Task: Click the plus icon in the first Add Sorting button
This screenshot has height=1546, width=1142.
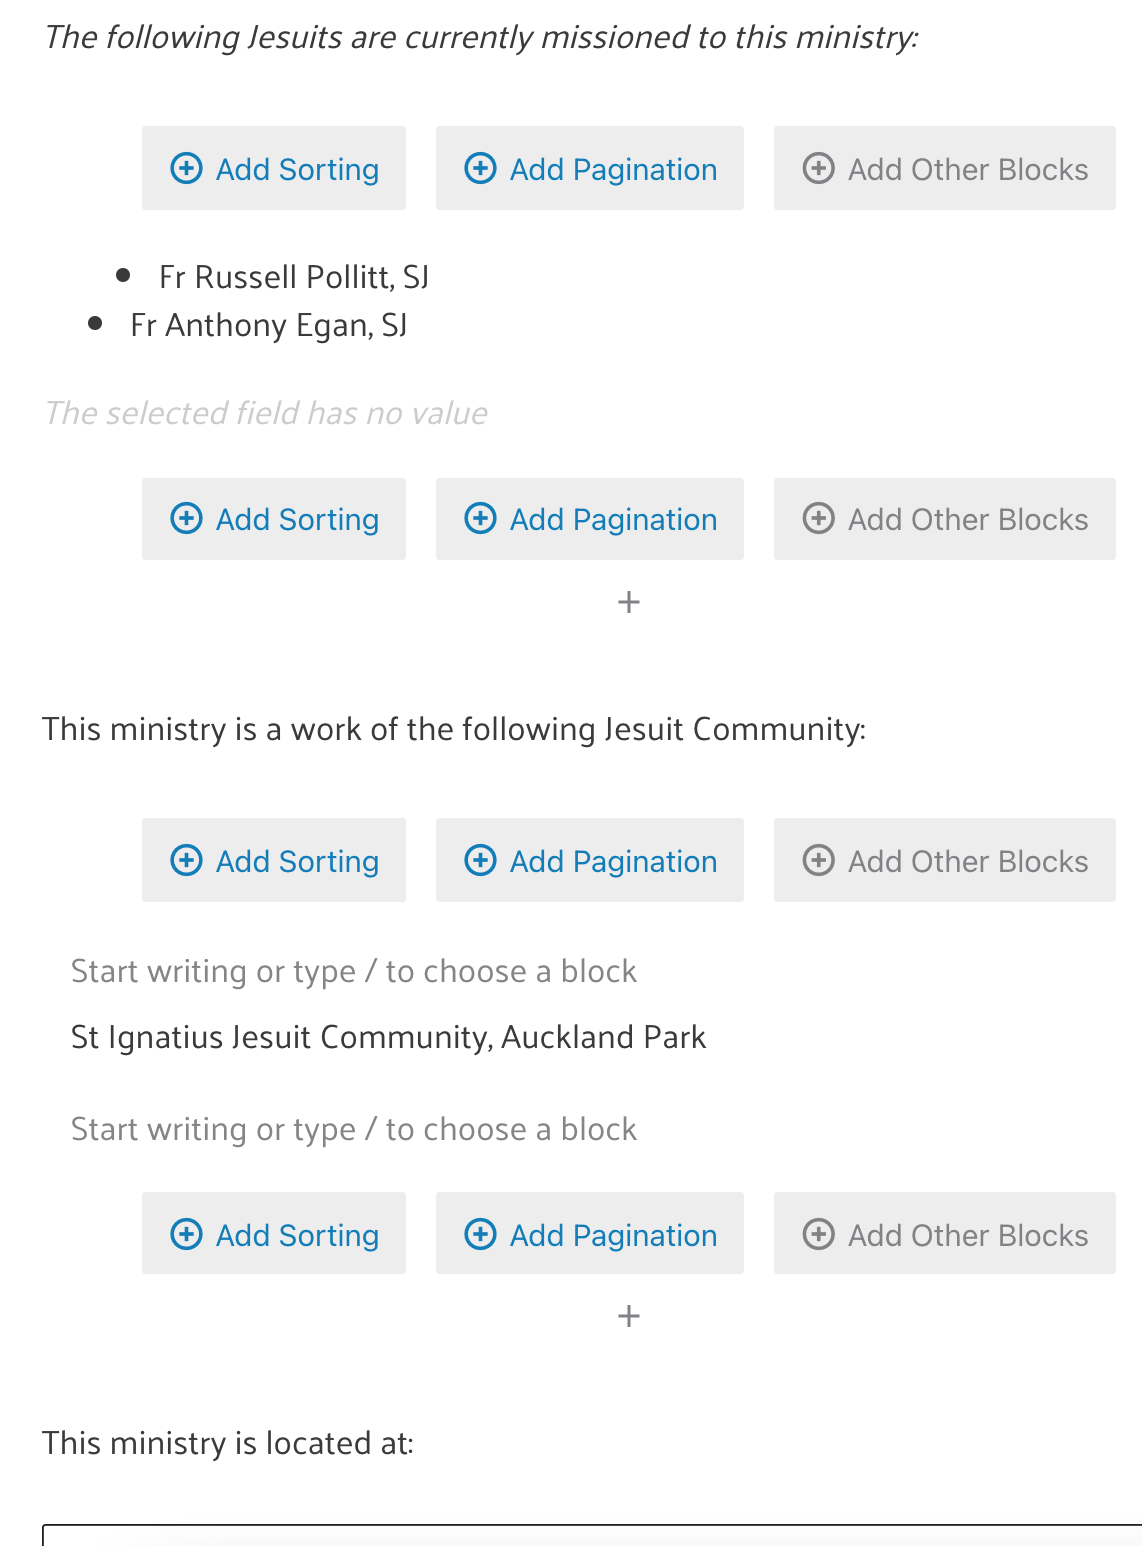Action: 186,168
